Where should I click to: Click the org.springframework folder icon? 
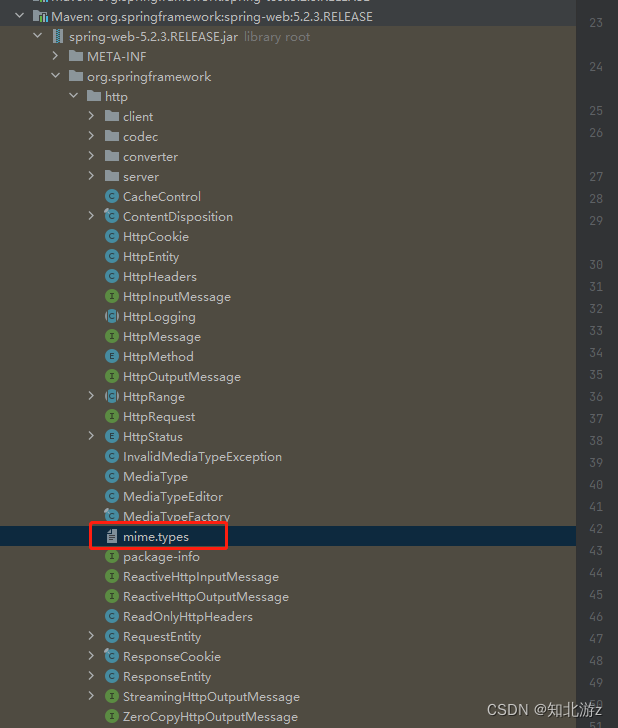click(x=76, y=76)
